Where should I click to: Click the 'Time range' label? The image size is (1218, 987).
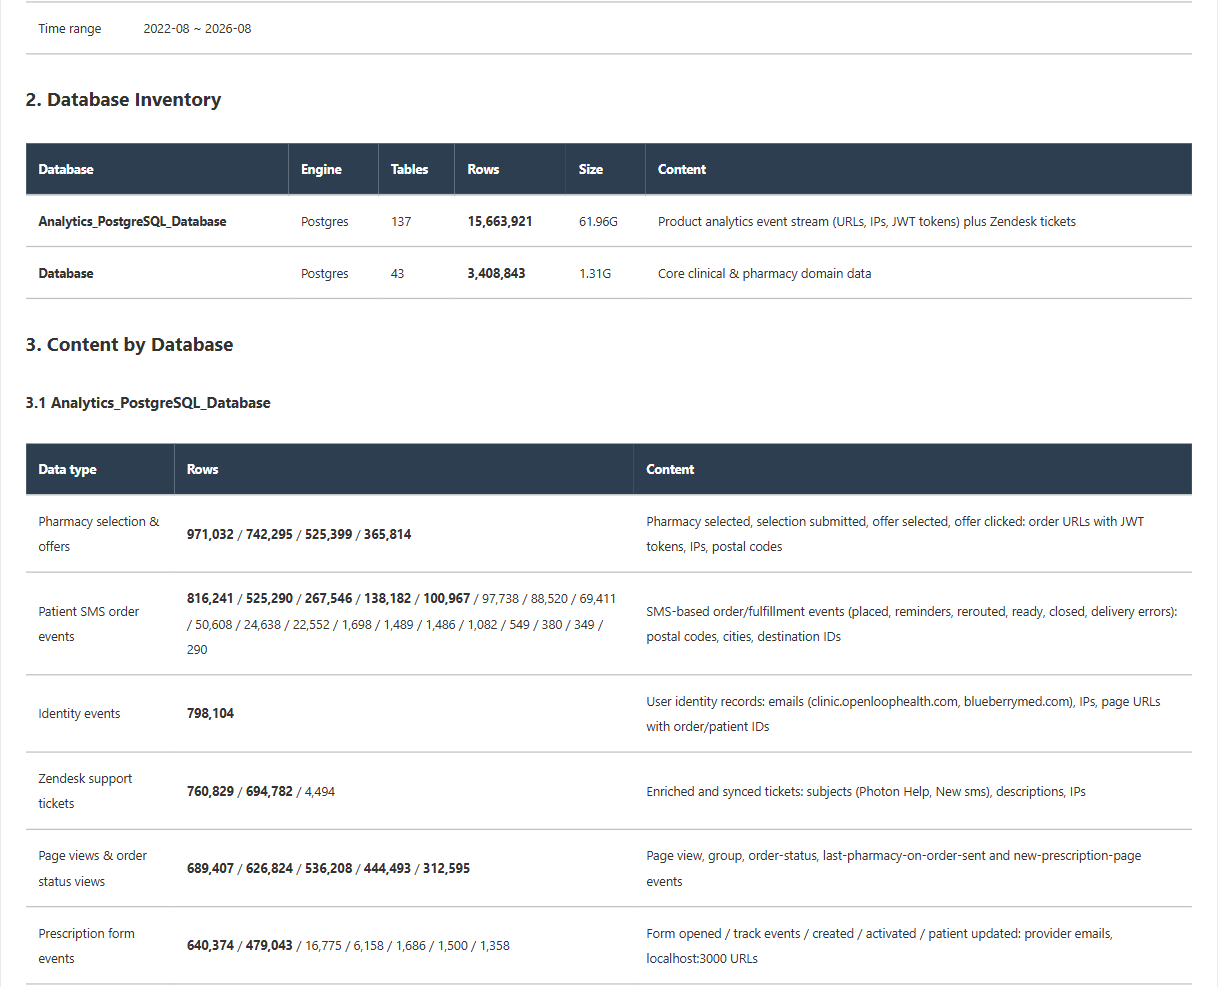tap(70, 29)
